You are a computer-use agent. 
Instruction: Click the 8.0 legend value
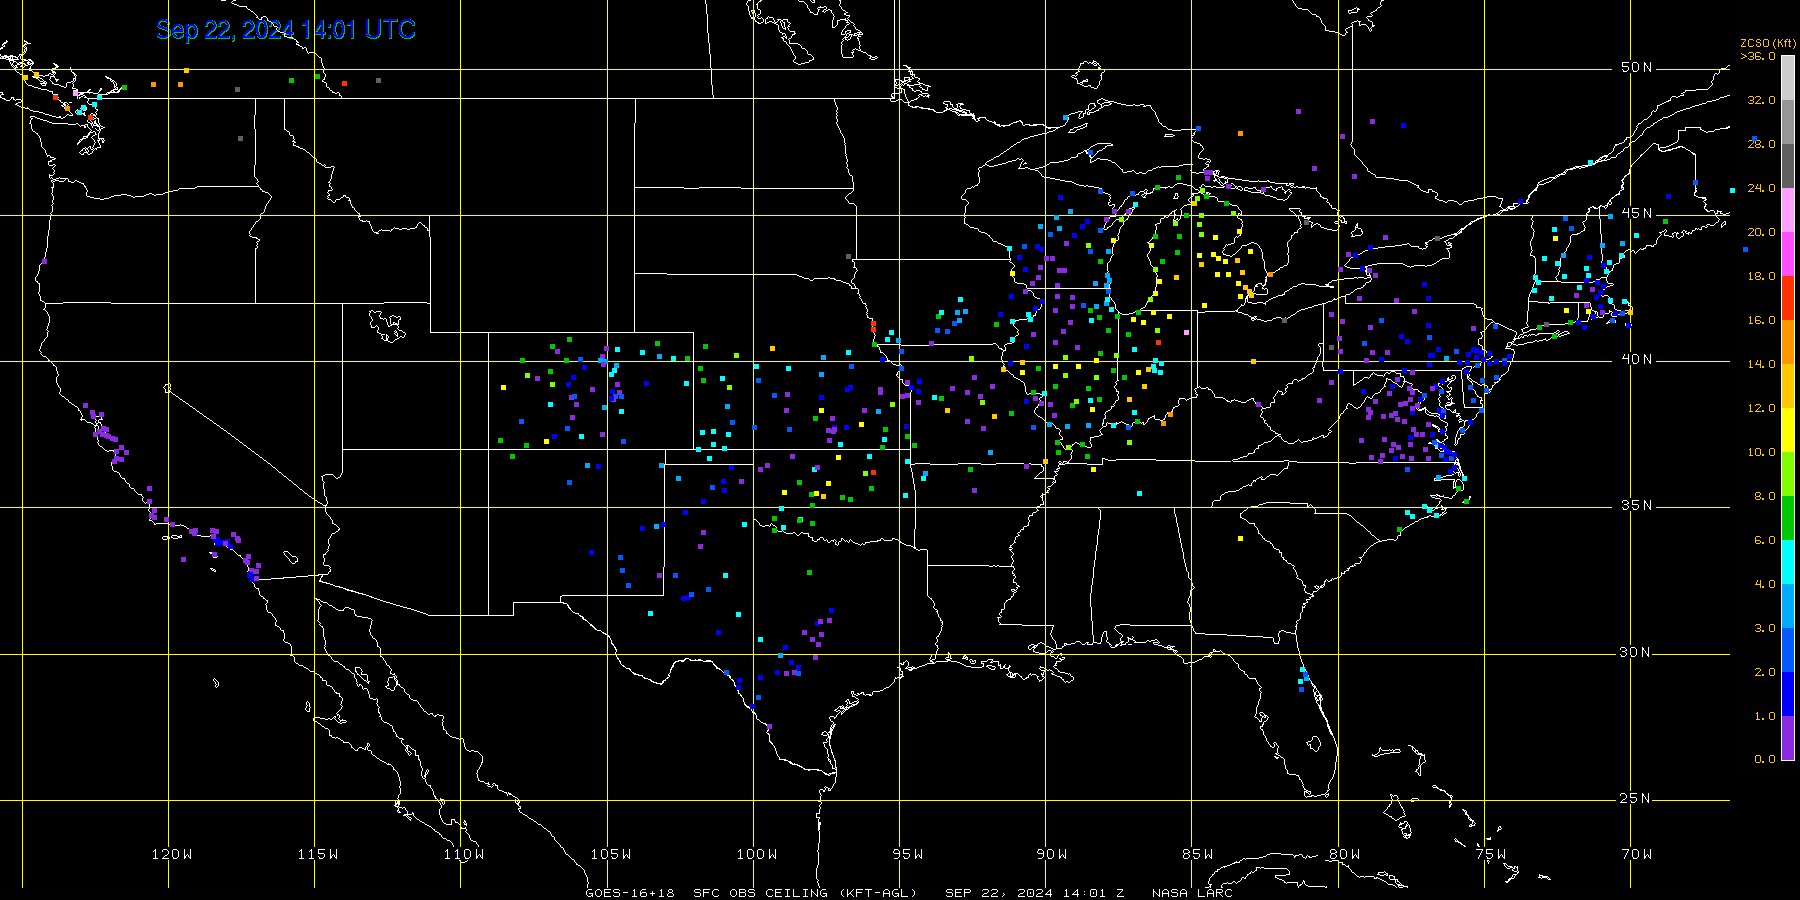1764,496
